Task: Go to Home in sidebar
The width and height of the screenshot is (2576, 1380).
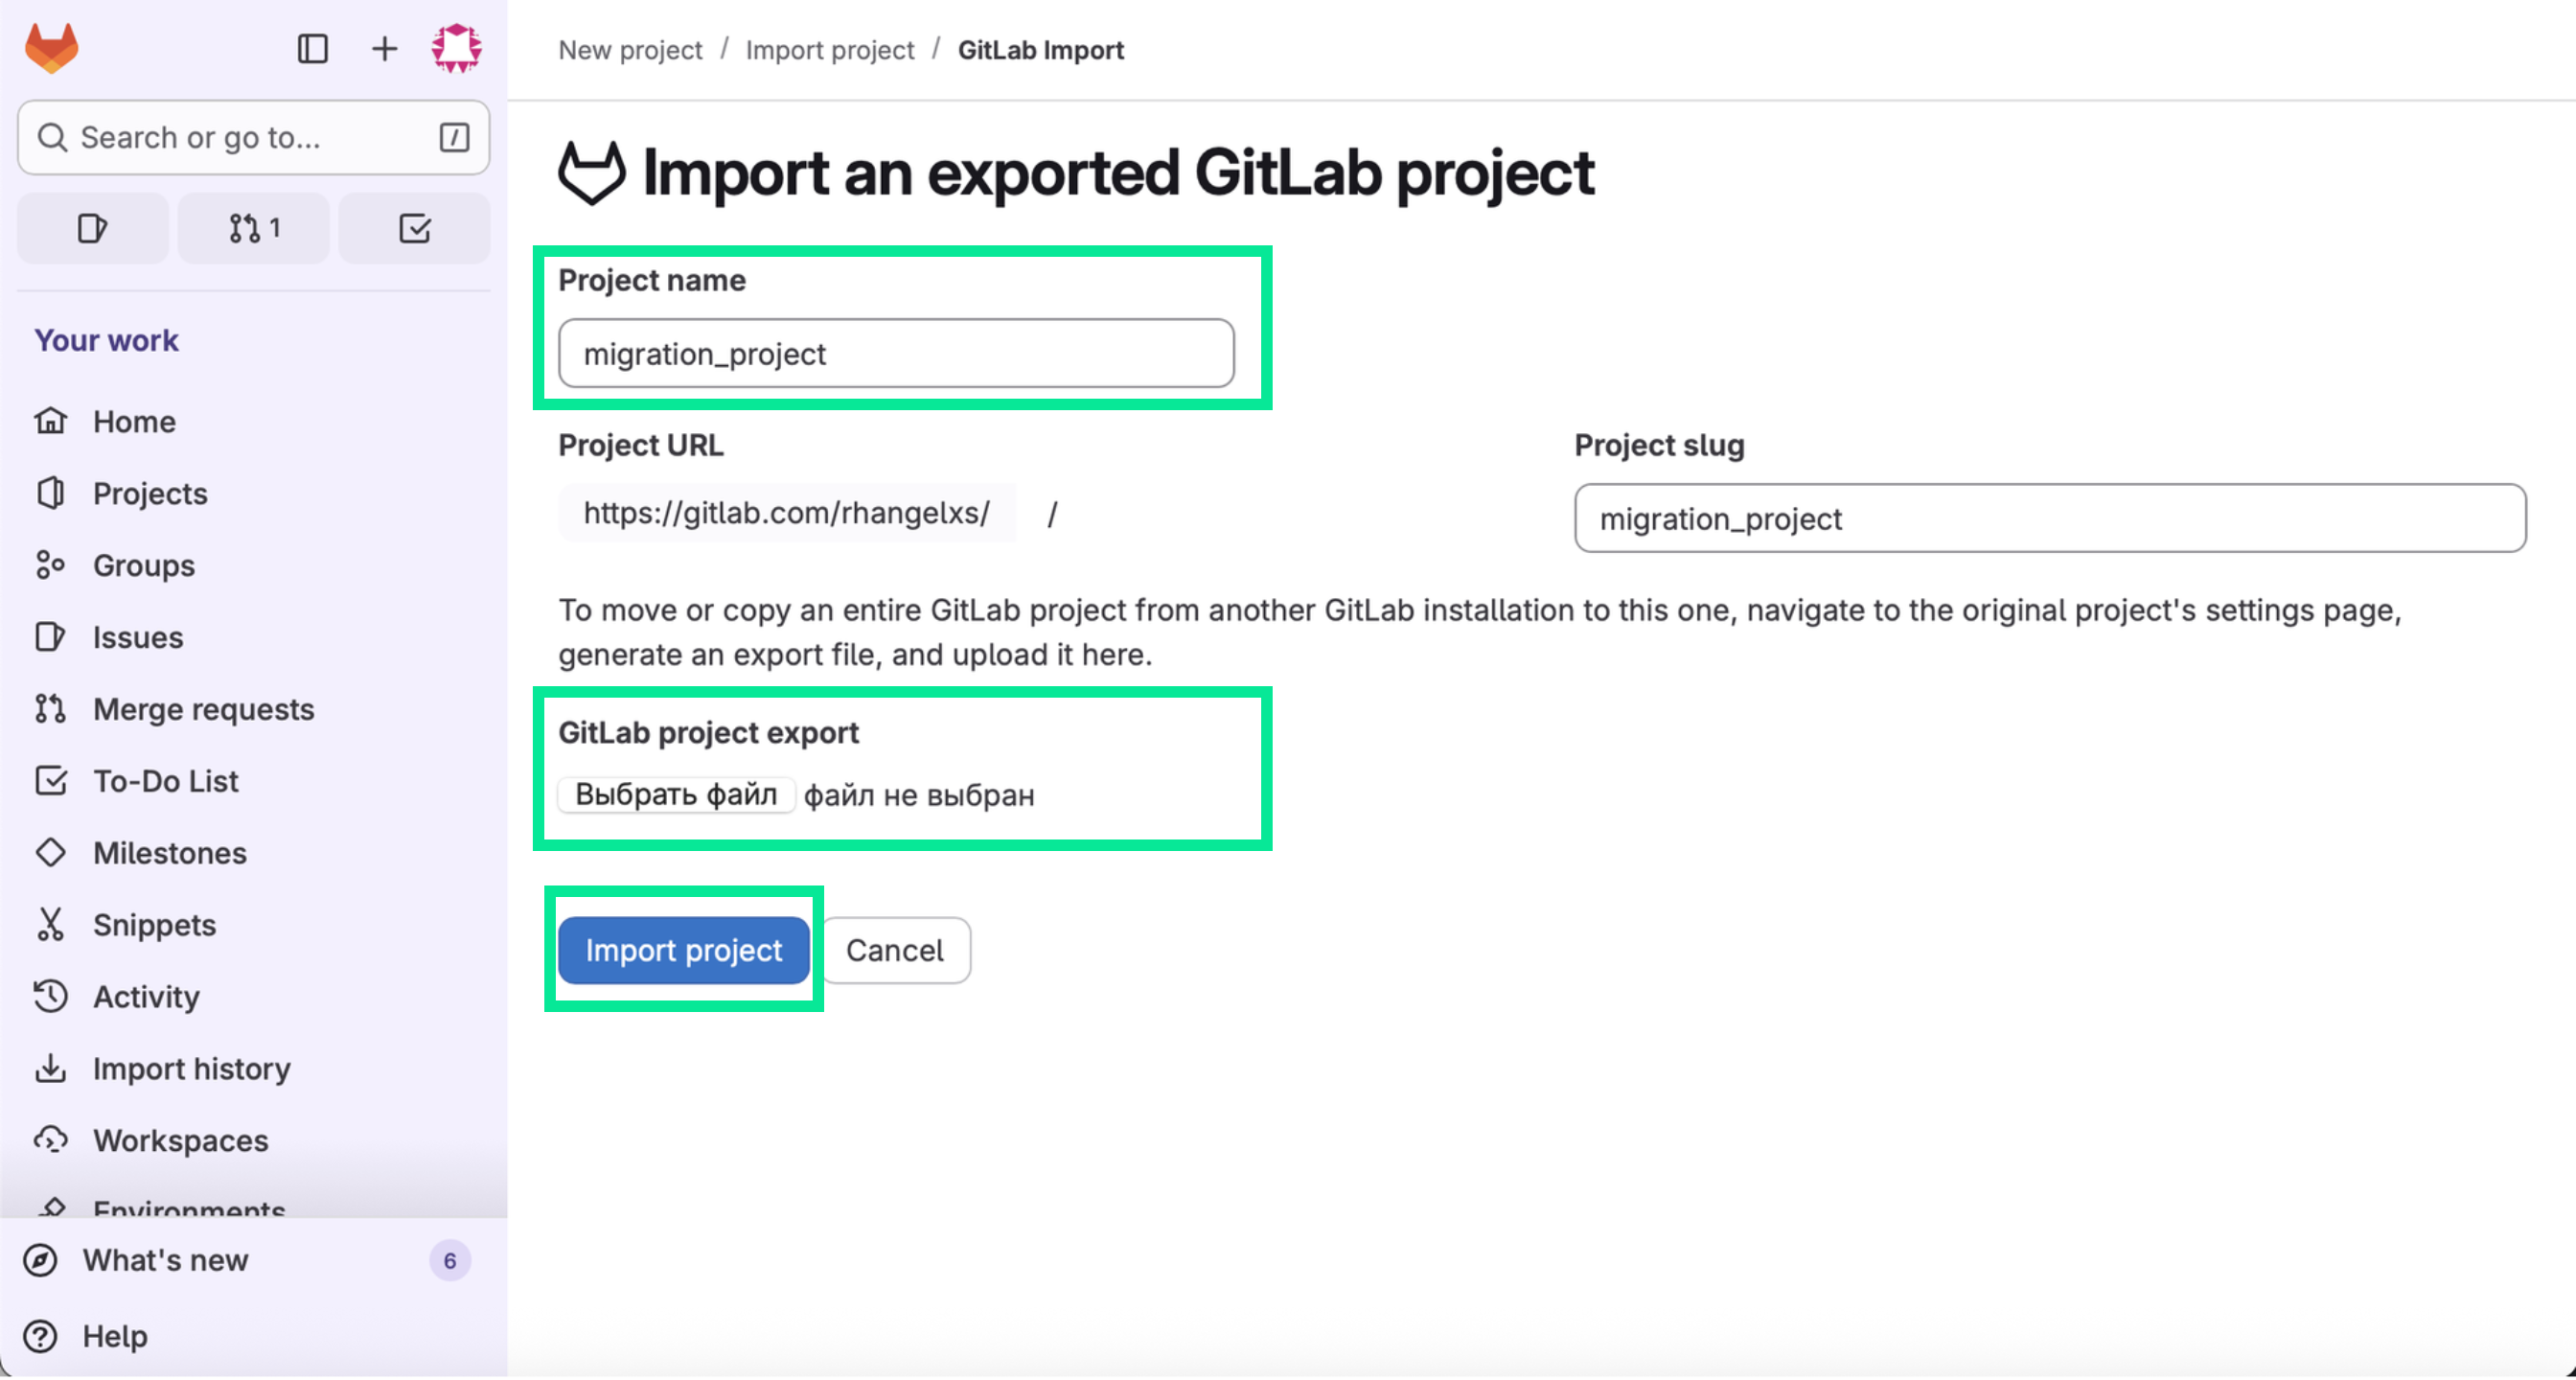Action: [134, 422]
